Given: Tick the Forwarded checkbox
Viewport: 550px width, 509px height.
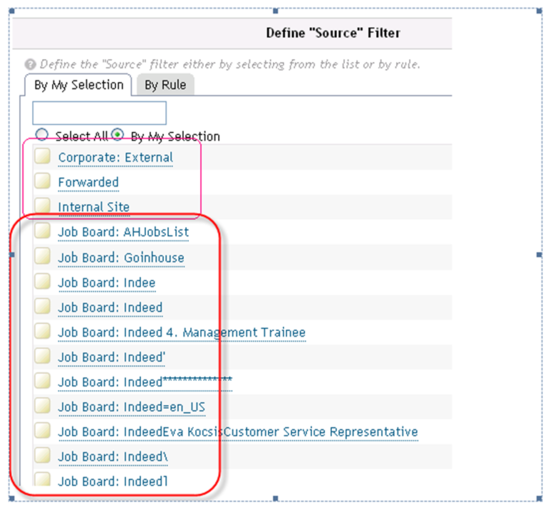Looking at the screenshot, I should 43,181.
